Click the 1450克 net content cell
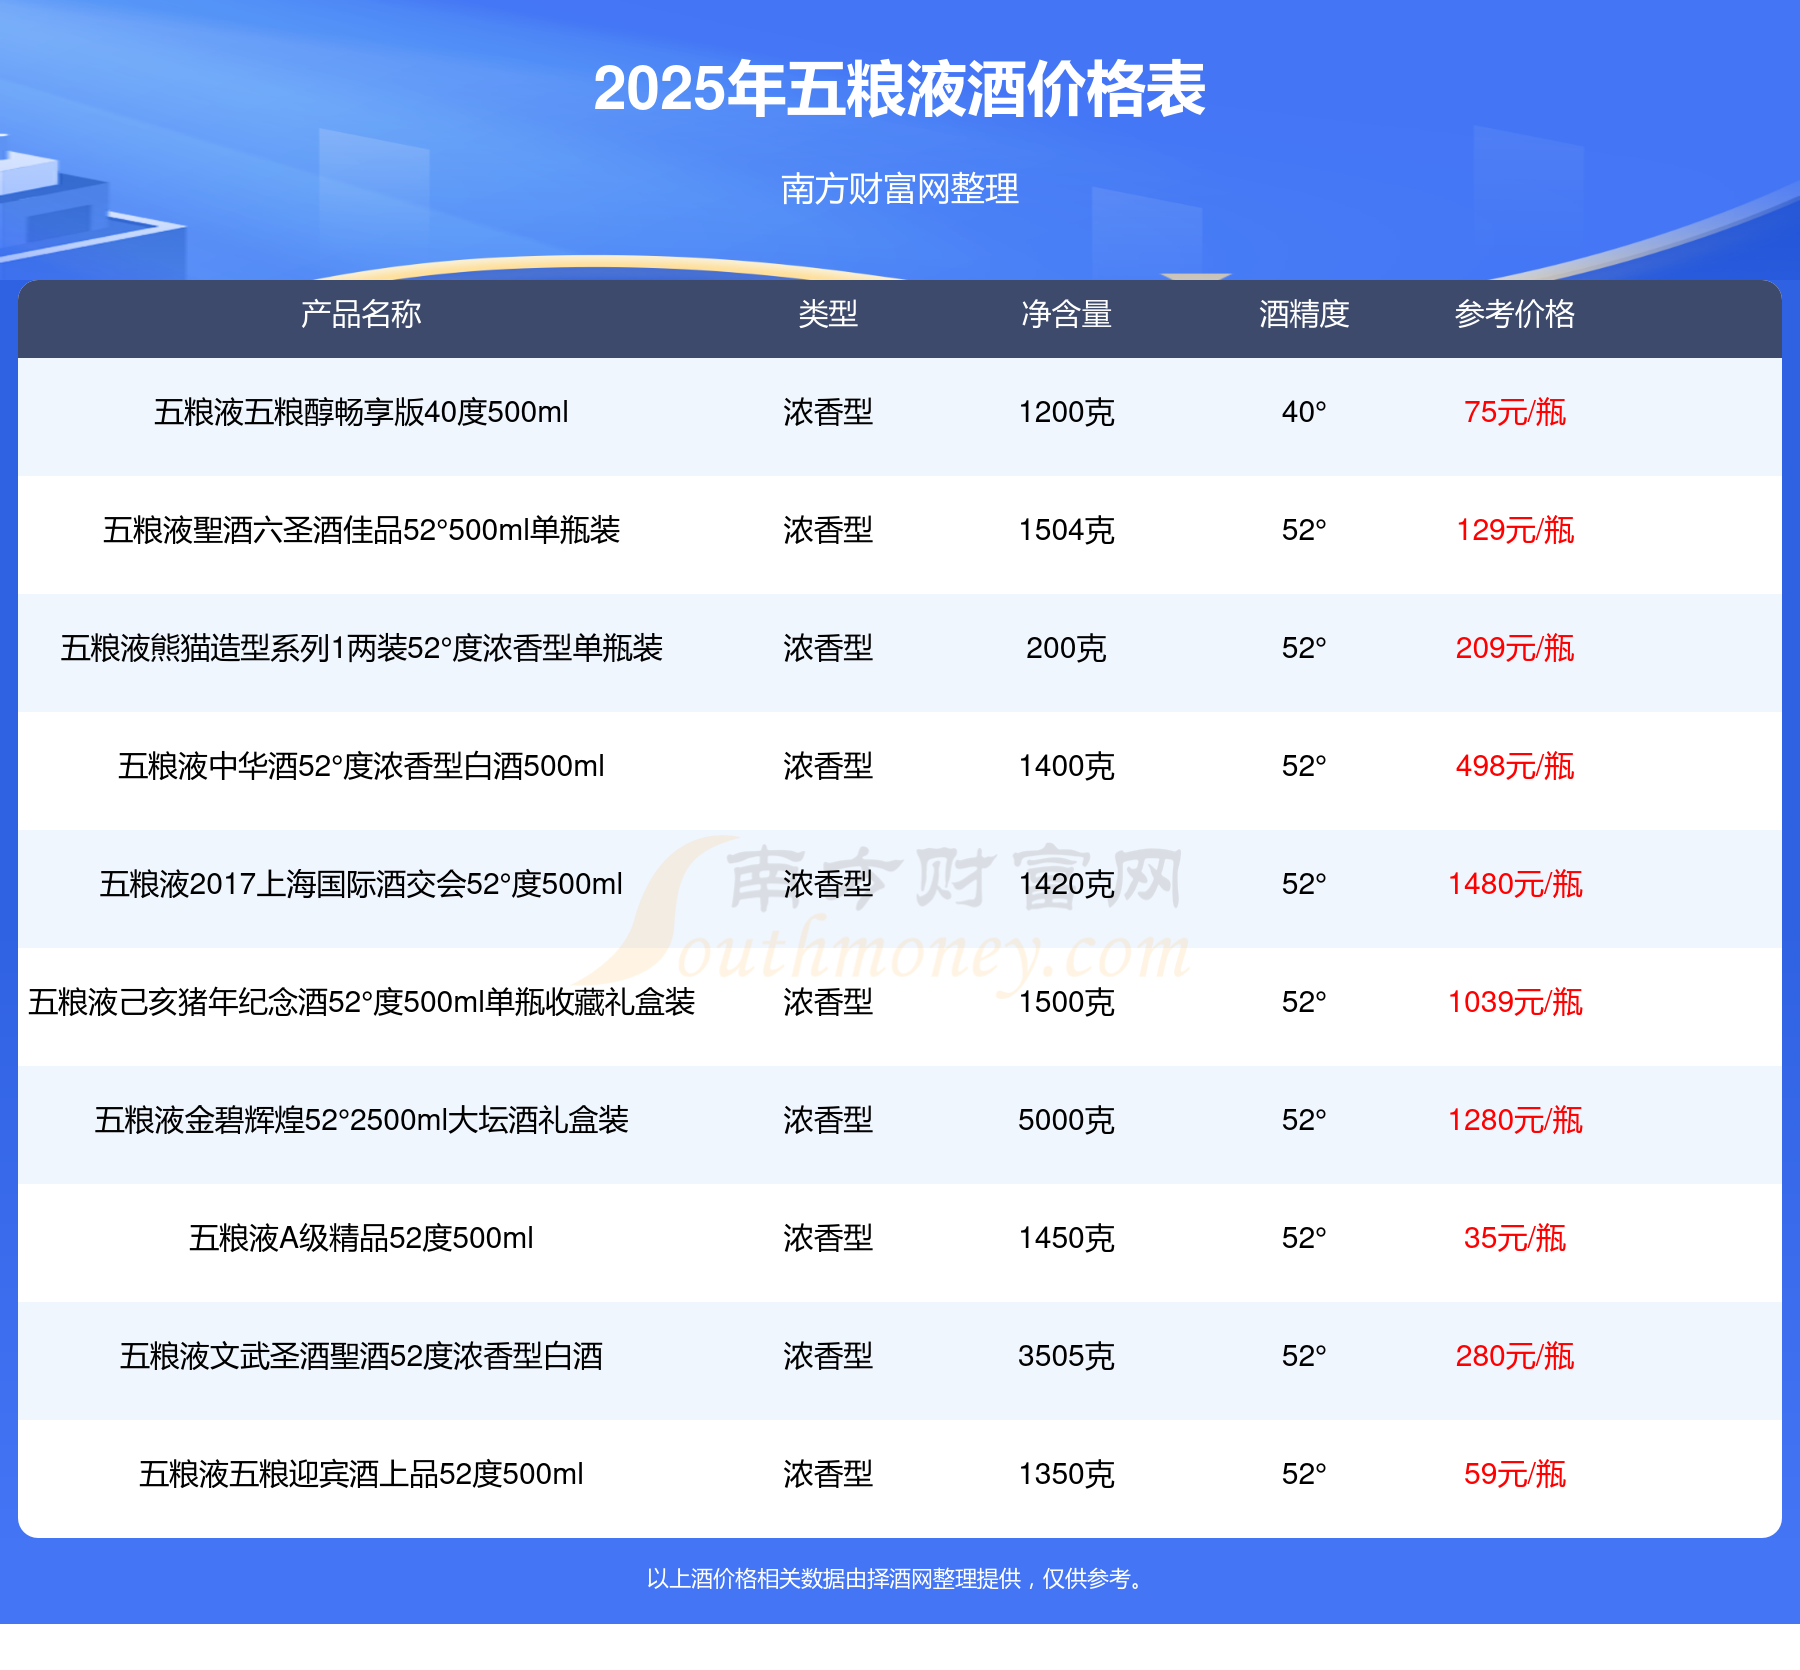 [1066, 1238]
